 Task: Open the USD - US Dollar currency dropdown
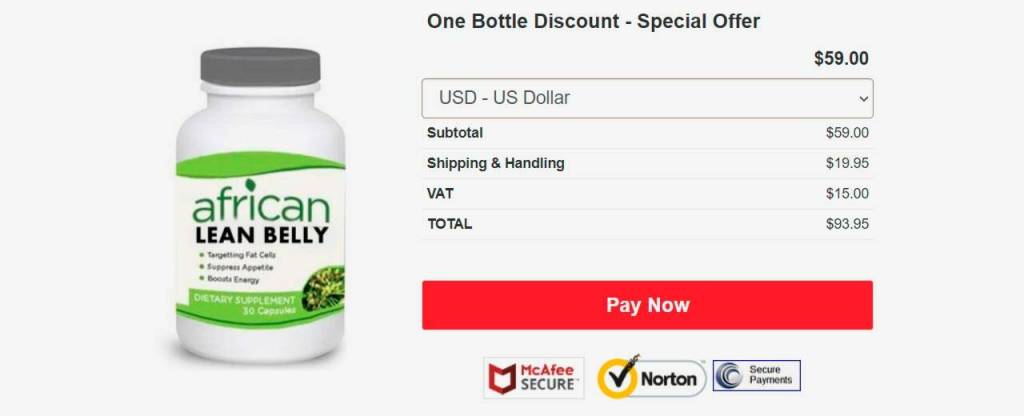tap(647, 99)
